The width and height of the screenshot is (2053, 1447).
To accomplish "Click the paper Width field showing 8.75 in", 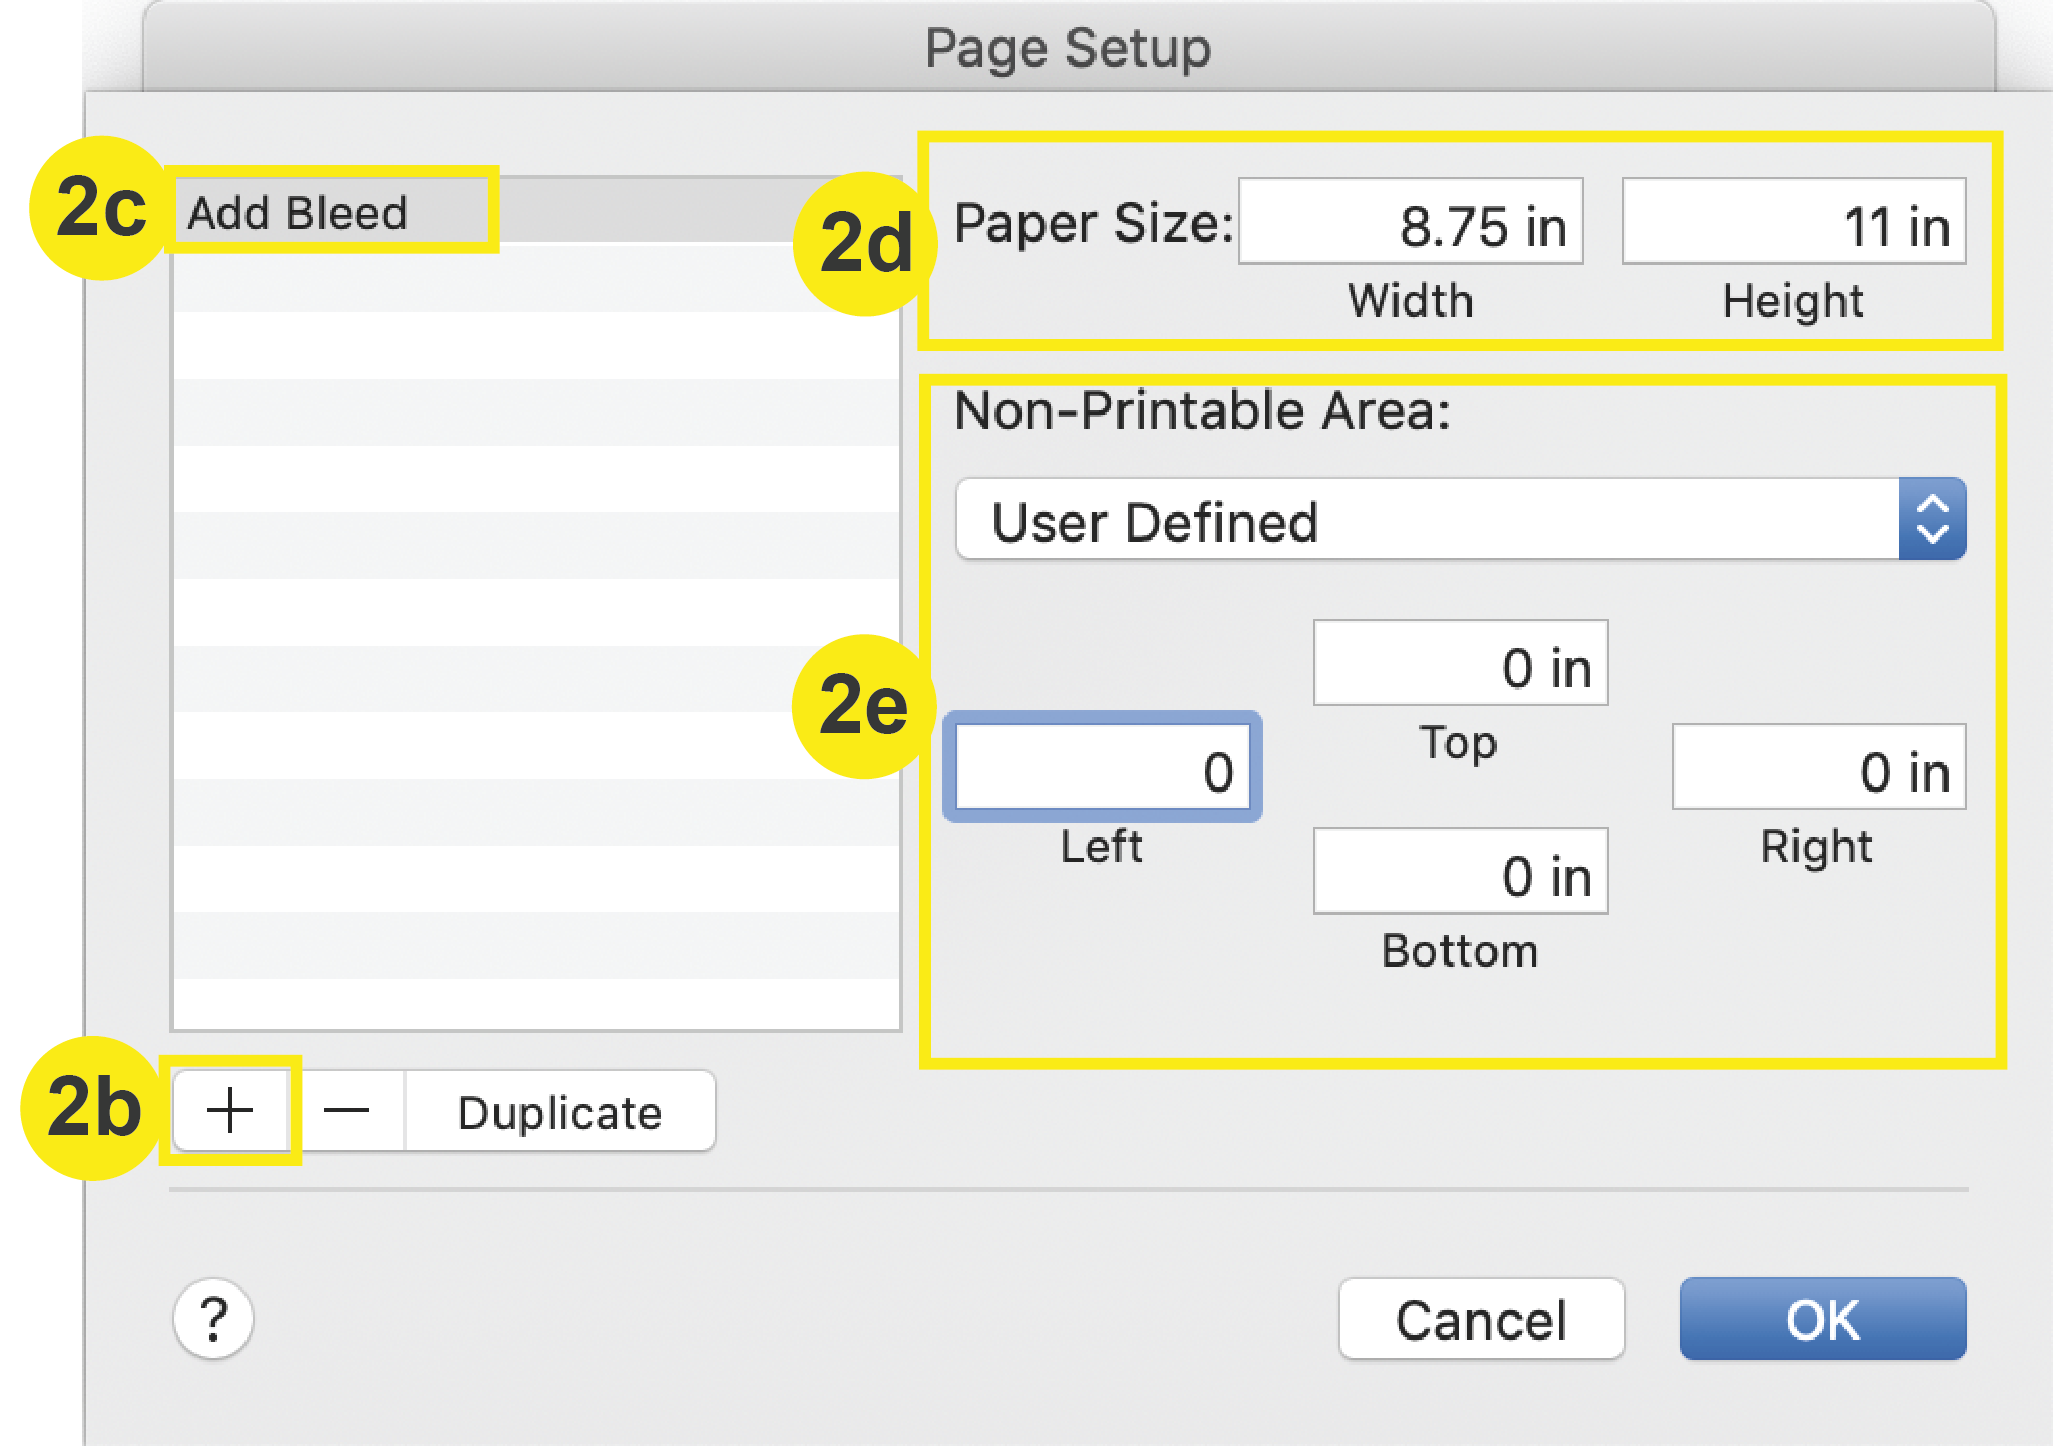I will coord(1410,222).
